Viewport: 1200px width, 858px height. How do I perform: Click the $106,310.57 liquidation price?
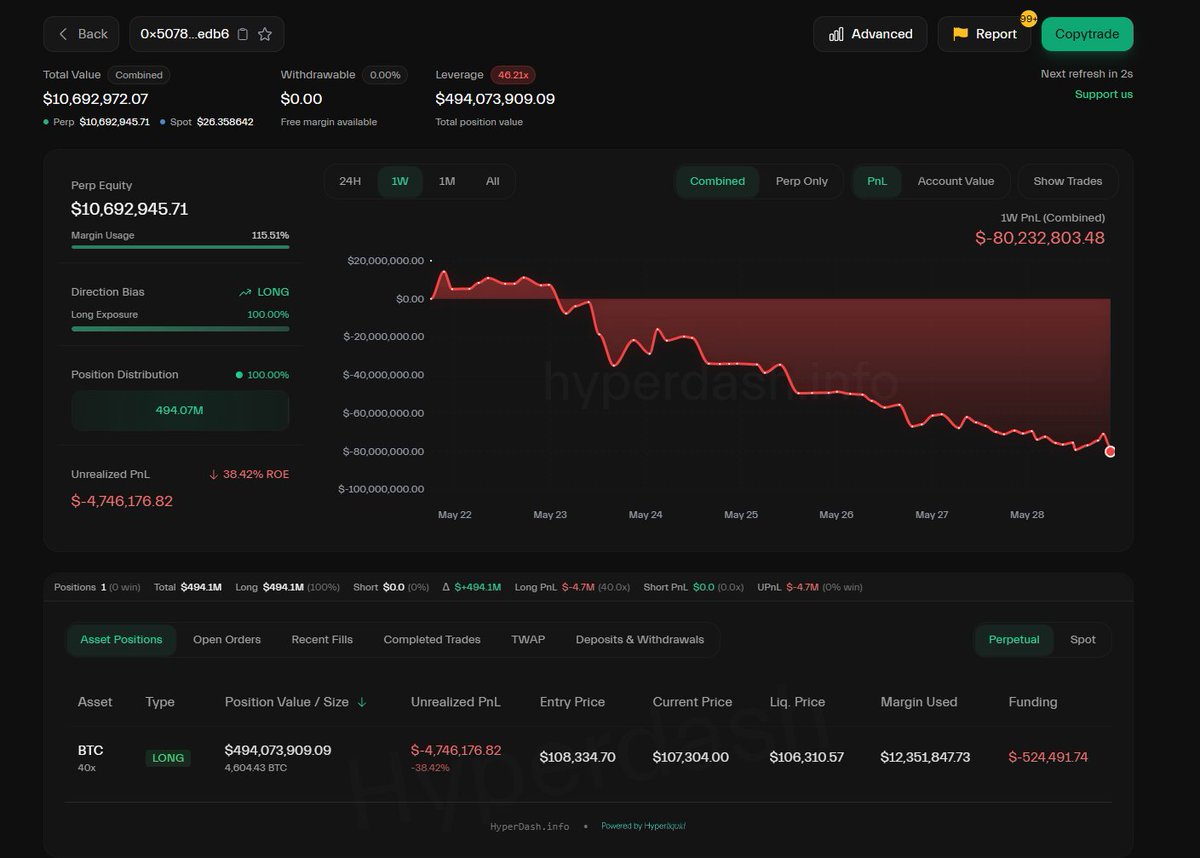(x=807, y=757)
